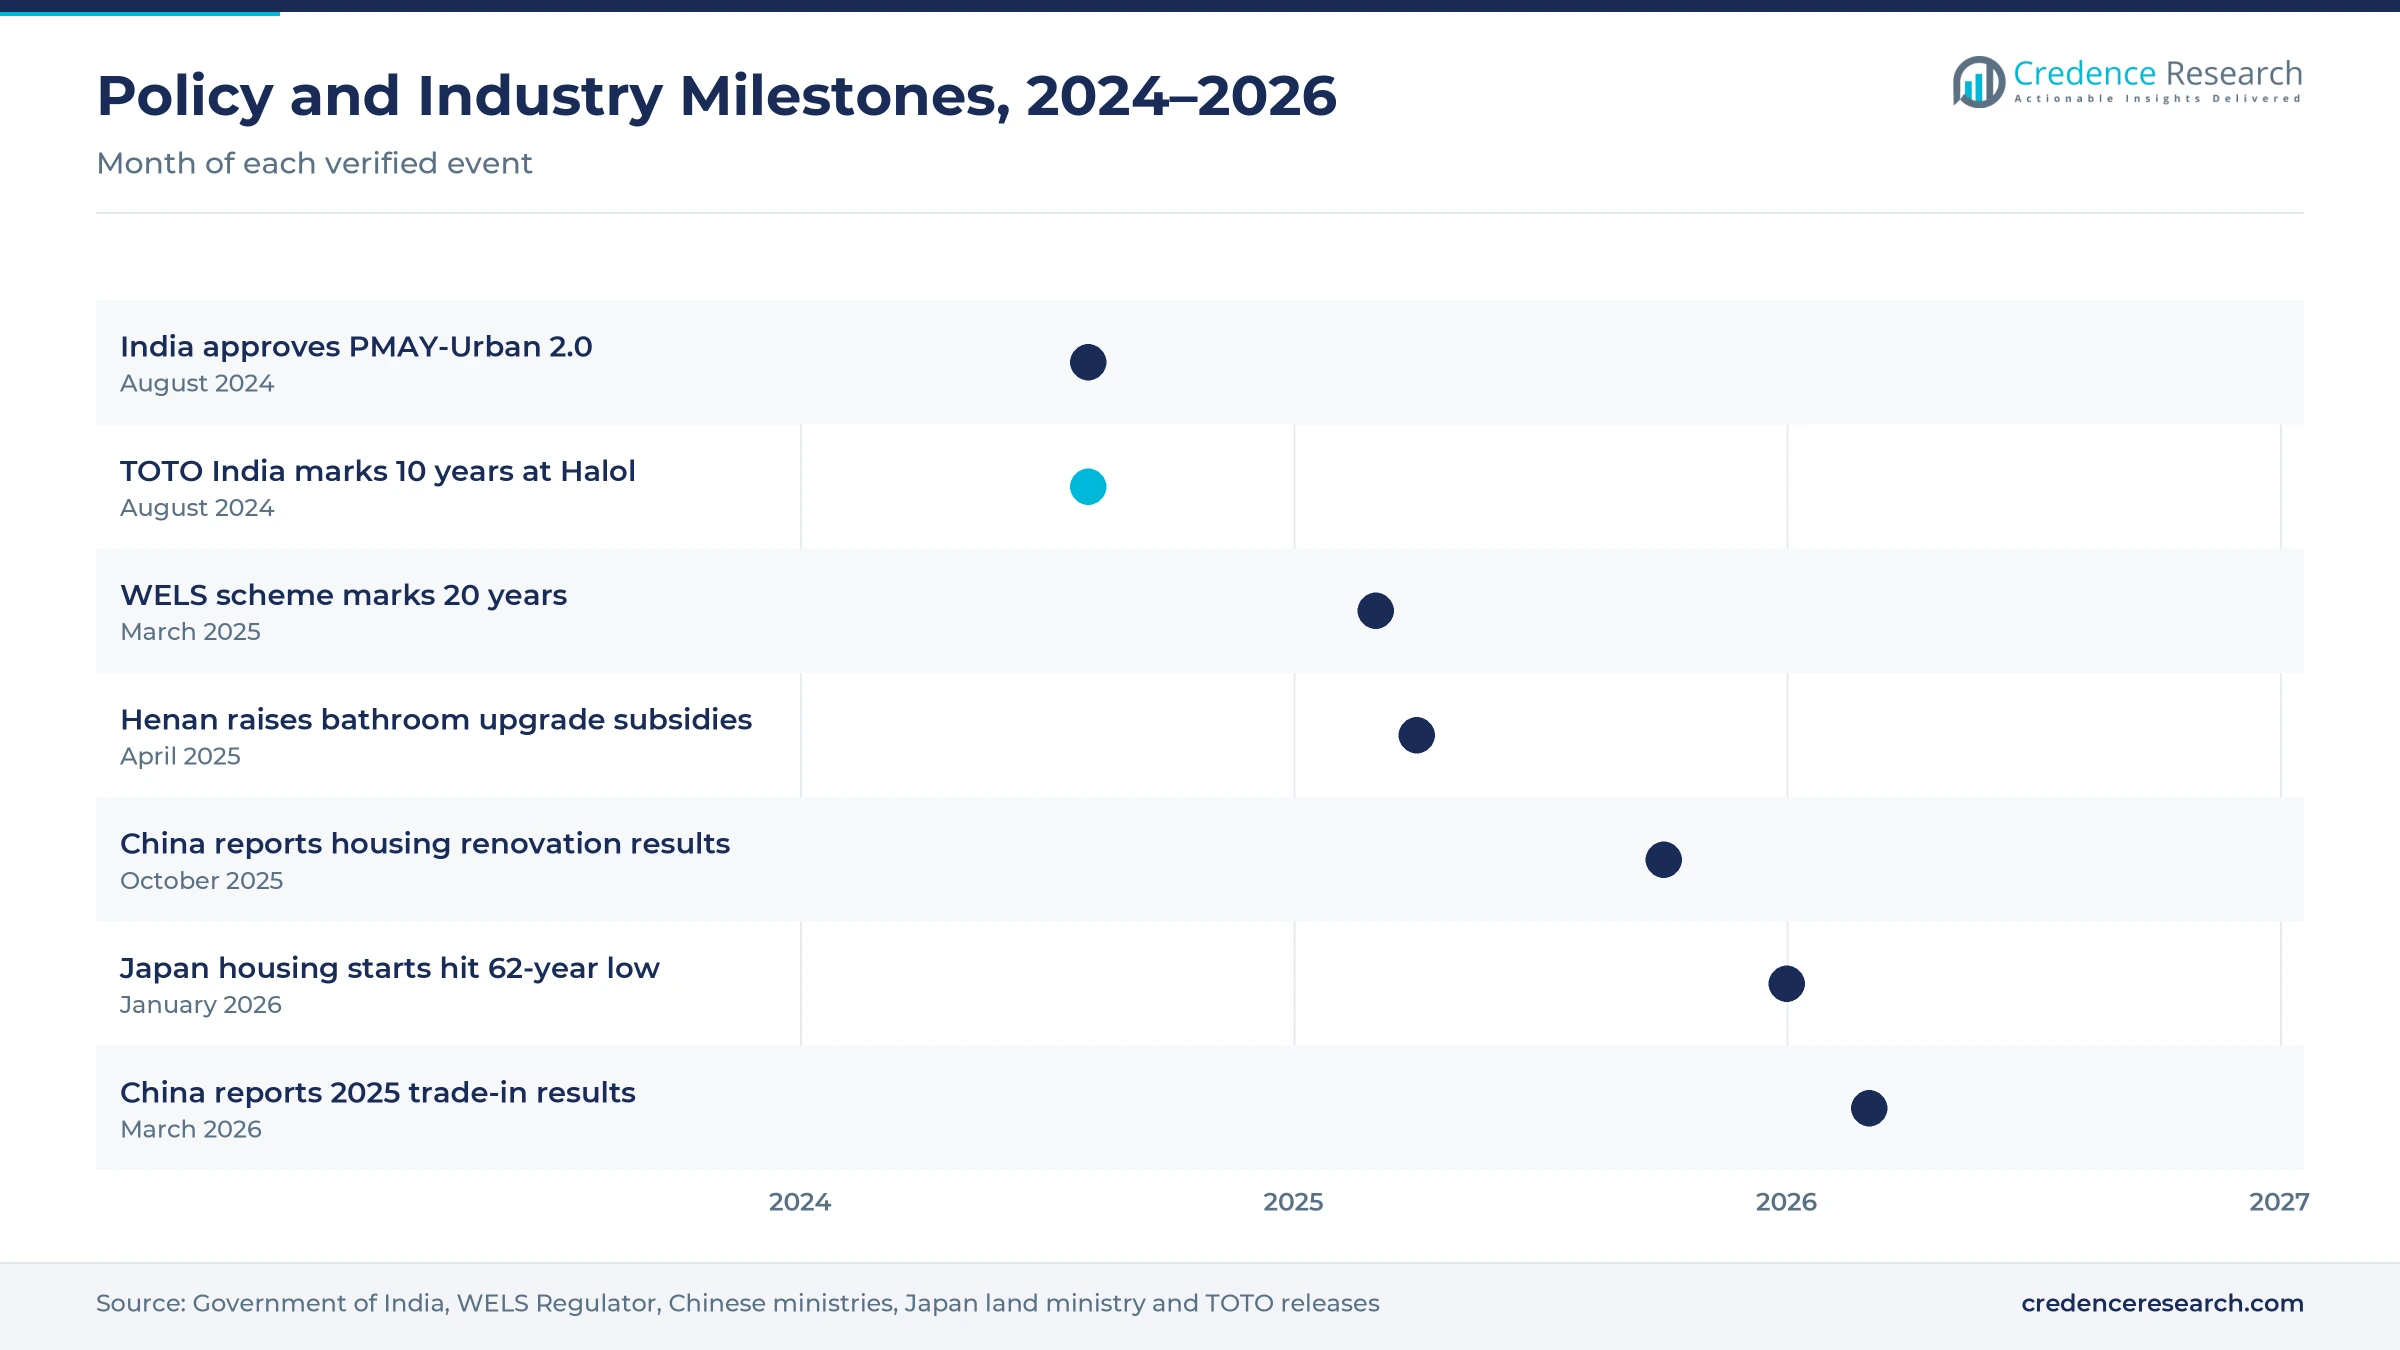Viewport: 2400px width, 1350px height.
Task: Click 'TOTO India marks 10 years at Halol'
Action: pos(377,471)
